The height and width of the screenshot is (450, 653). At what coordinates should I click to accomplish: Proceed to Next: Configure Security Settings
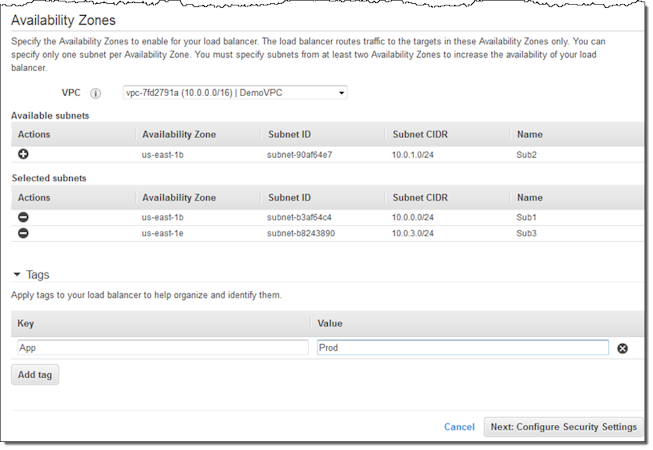pyautogui.click(x=563, y=427)
